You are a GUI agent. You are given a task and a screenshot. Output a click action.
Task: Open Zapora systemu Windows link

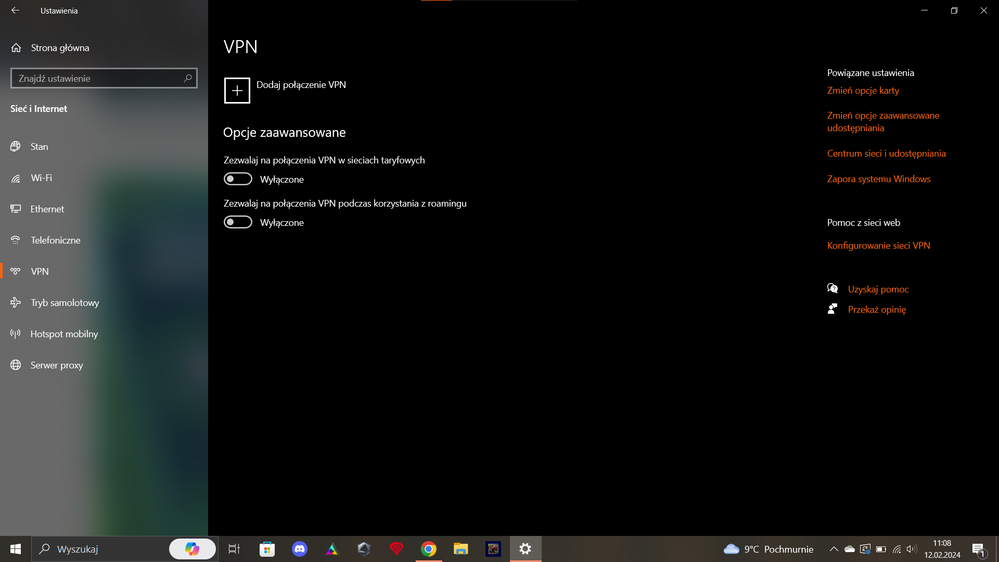[879, 179]
